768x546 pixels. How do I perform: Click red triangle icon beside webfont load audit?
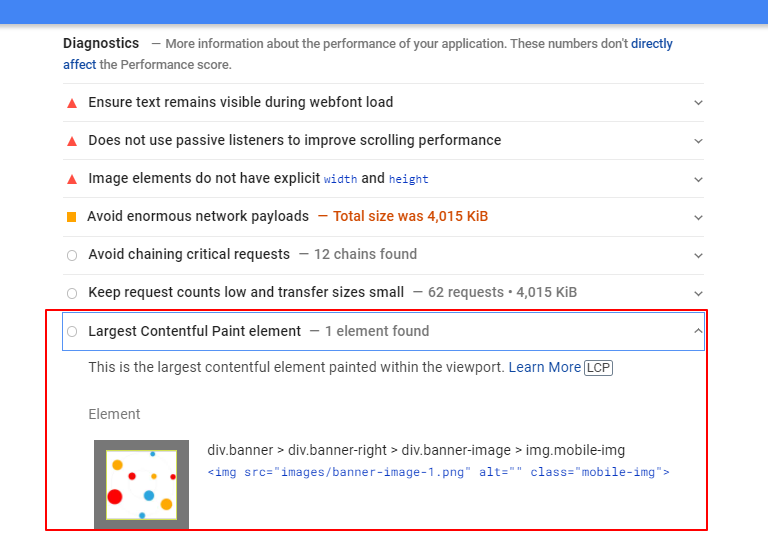click(72, 102)
